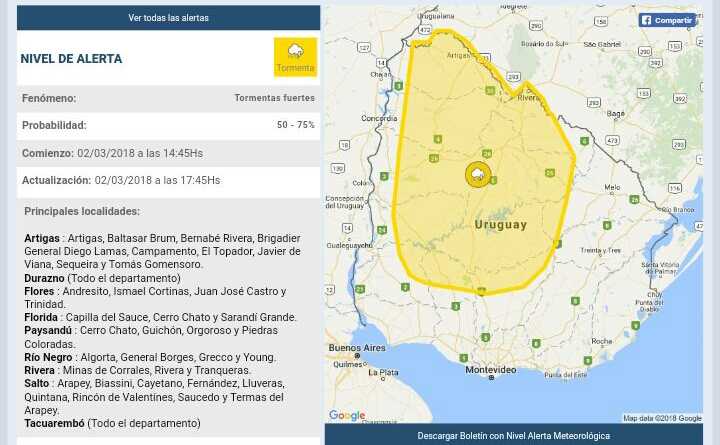Viewport: 720px width, 445px height.
Task: Click Montevideo city label on the map
Action: 490,369
